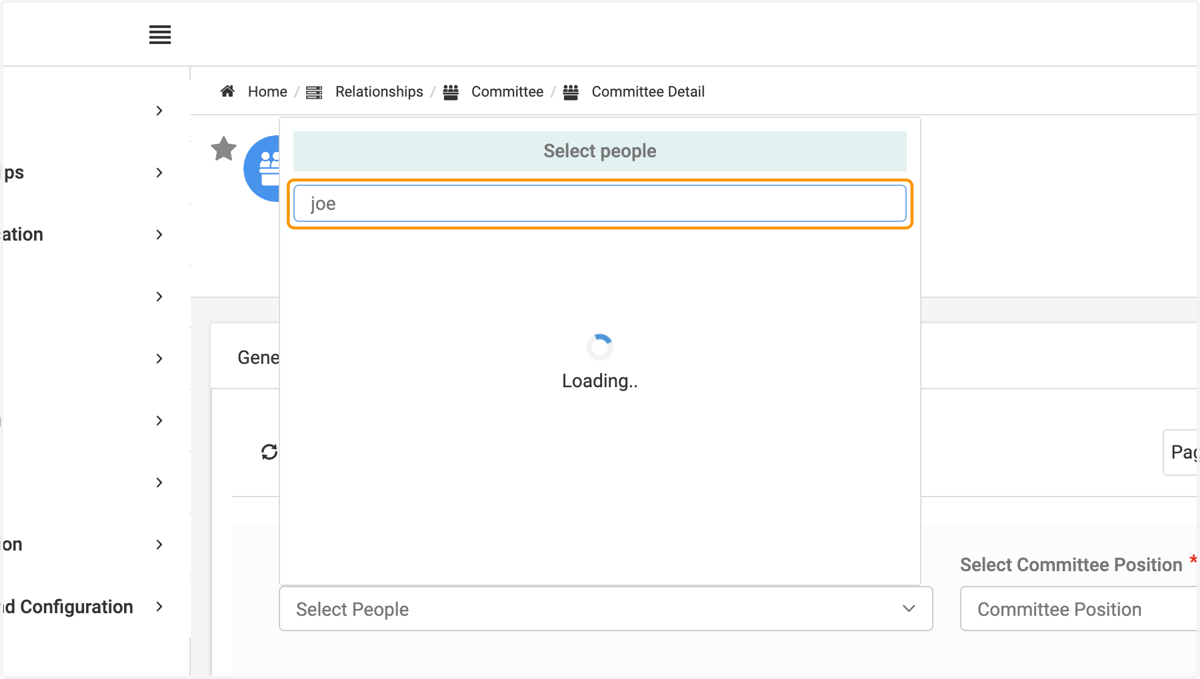Click the Committee Position field
1200x679 pixels.
(1079, 609)
